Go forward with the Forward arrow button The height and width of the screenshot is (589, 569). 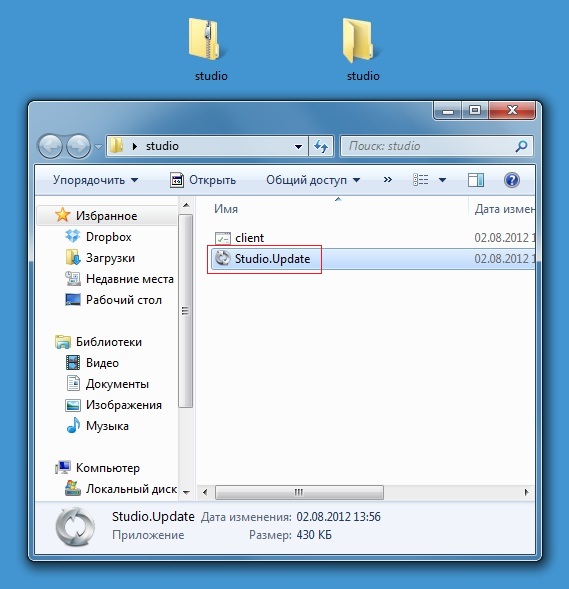pyautogui.click(x=78, y=146)
